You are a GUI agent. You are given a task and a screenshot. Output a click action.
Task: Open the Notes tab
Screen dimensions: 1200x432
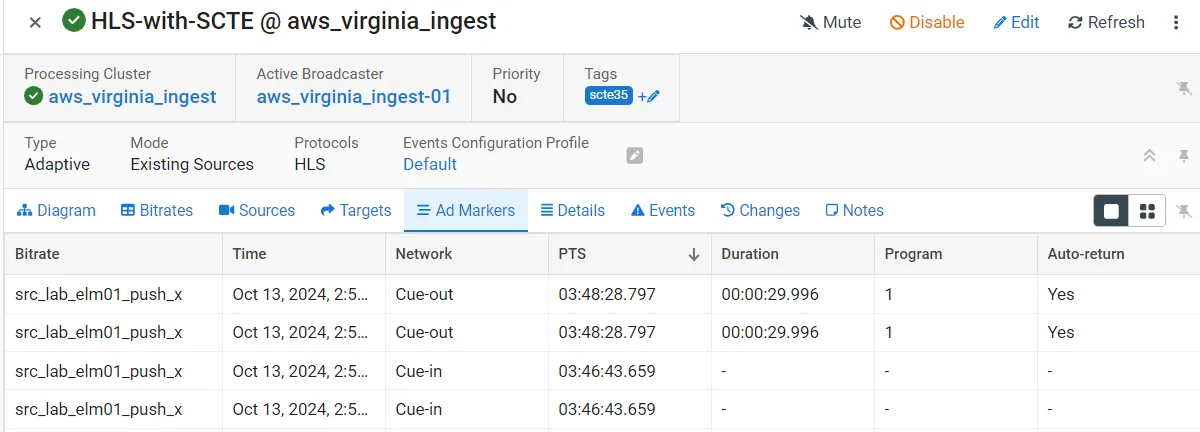click(855, 210)
